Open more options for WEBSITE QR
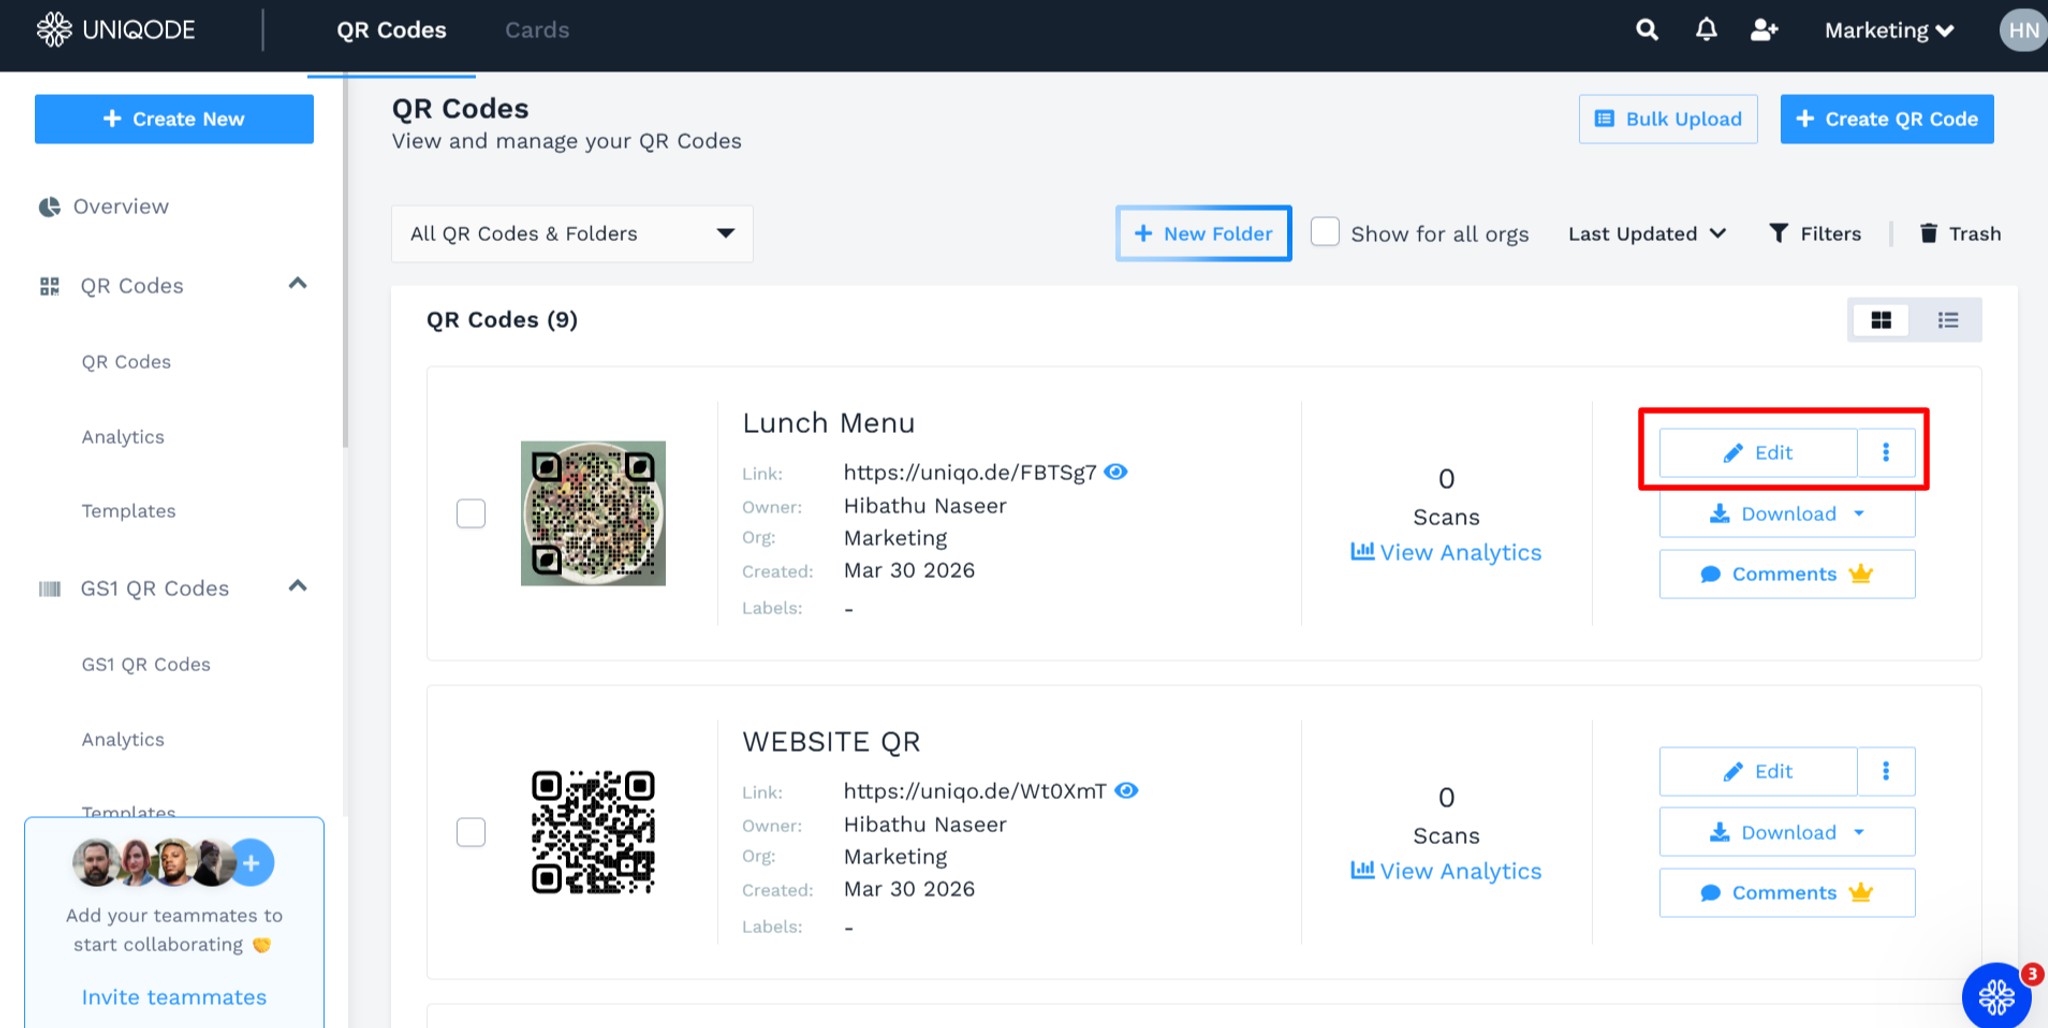This screenshot has width=2048, height=1028. (x=1886, y=771)
